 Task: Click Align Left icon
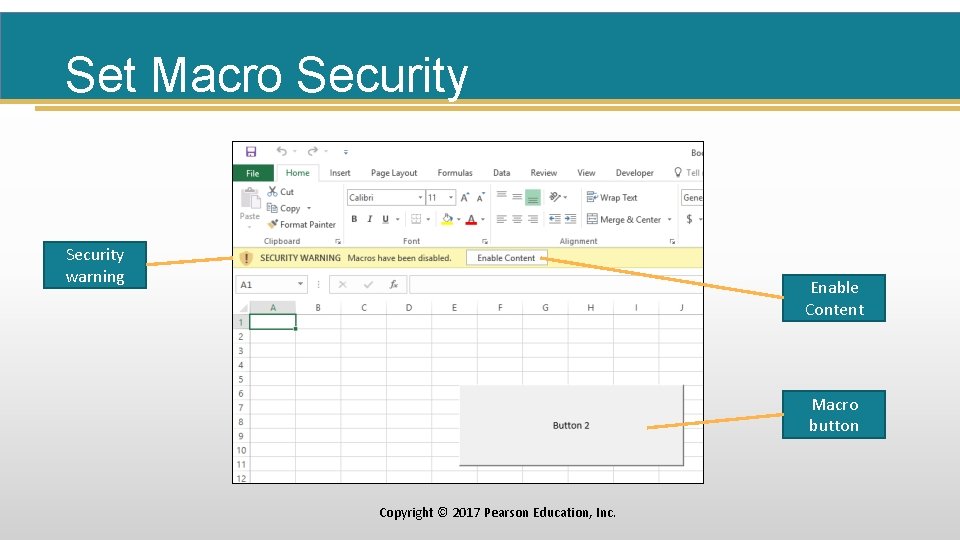[501, 219]
